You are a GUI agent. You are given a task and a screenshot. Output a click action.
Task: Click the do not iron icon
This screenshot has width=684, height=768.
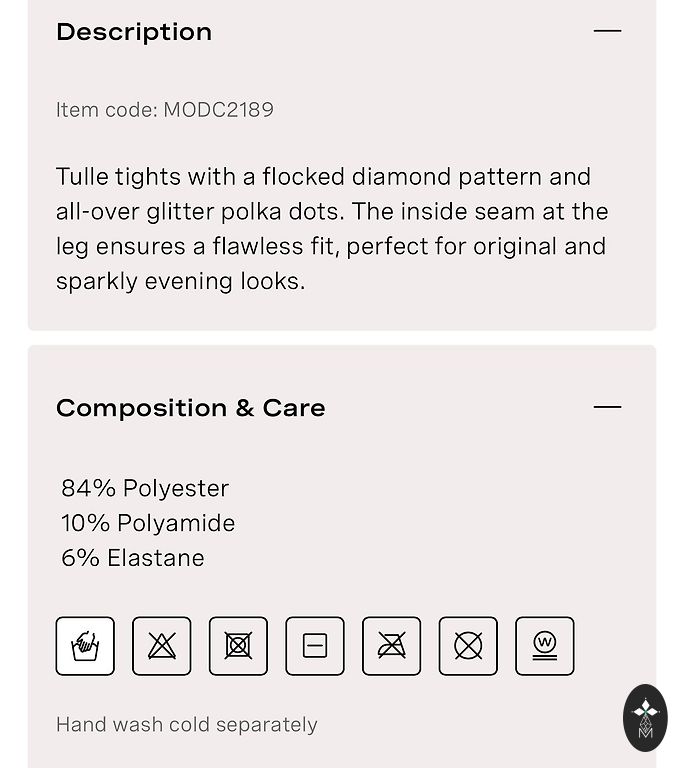tap(391, 646)
